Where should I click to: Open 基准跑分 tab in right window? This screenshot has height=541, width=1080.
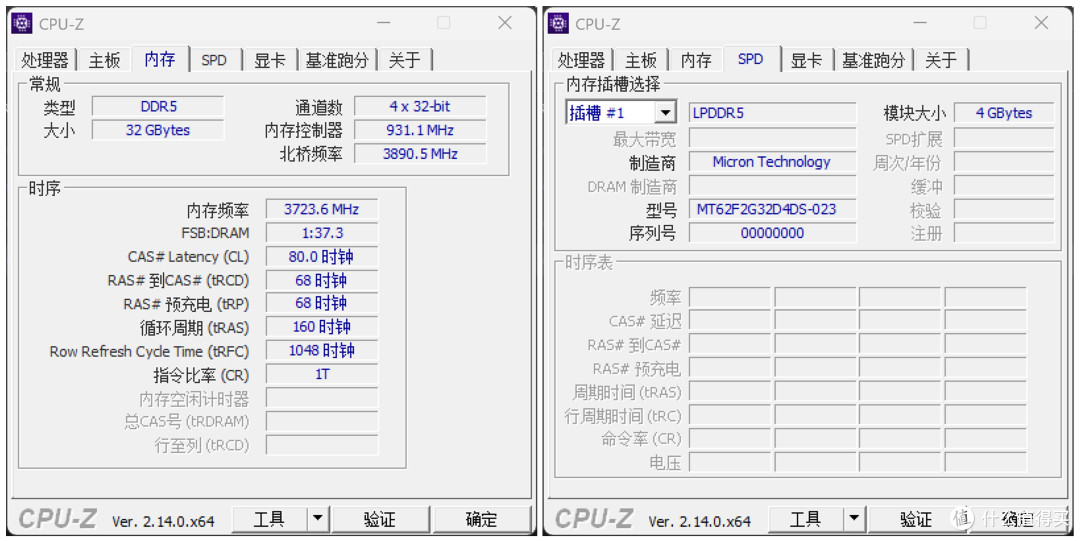pyautogui.click(x=873, y=60)
